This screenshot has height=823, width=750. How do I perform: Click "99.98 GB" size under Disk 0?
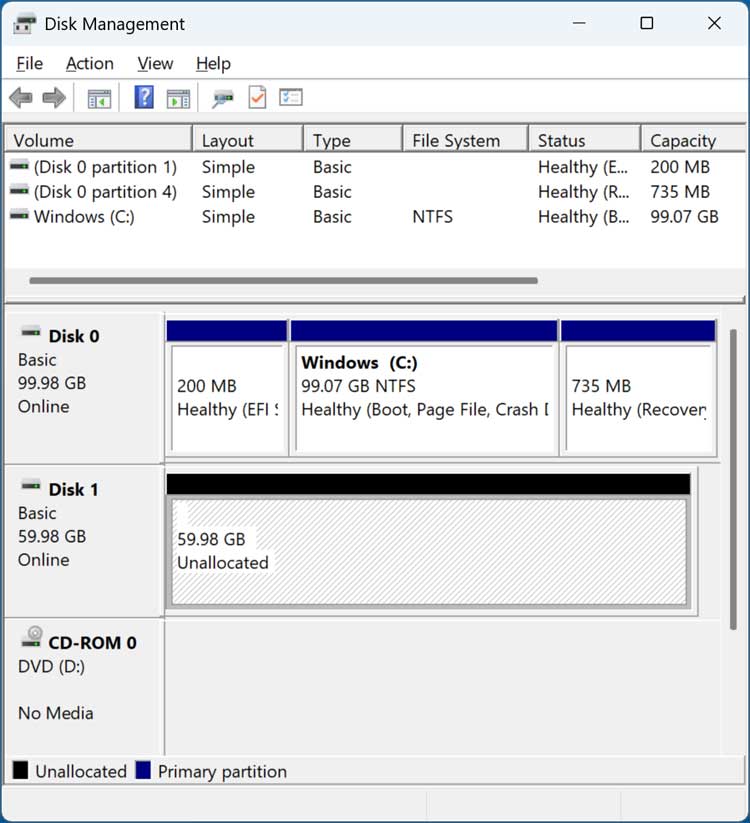point(52,383)
